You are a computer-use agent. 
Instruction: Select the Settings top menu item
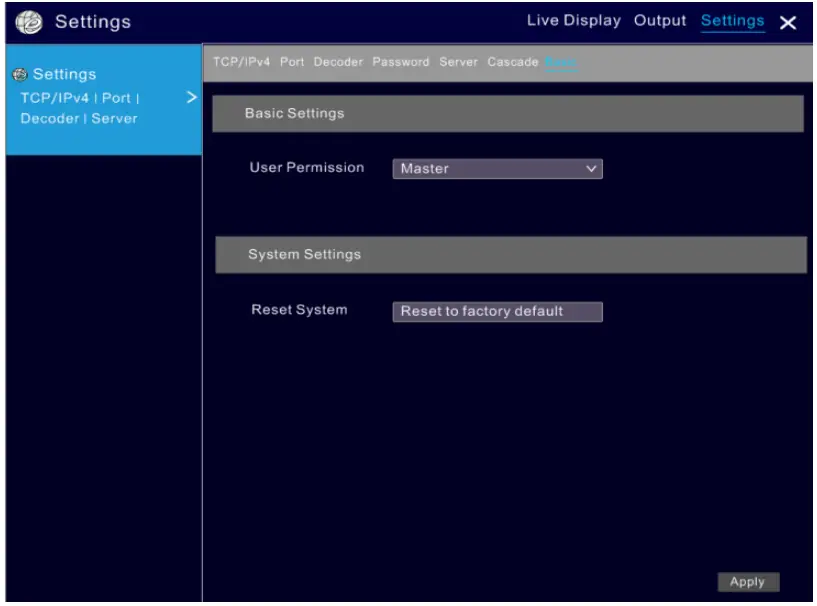[732, 21]
